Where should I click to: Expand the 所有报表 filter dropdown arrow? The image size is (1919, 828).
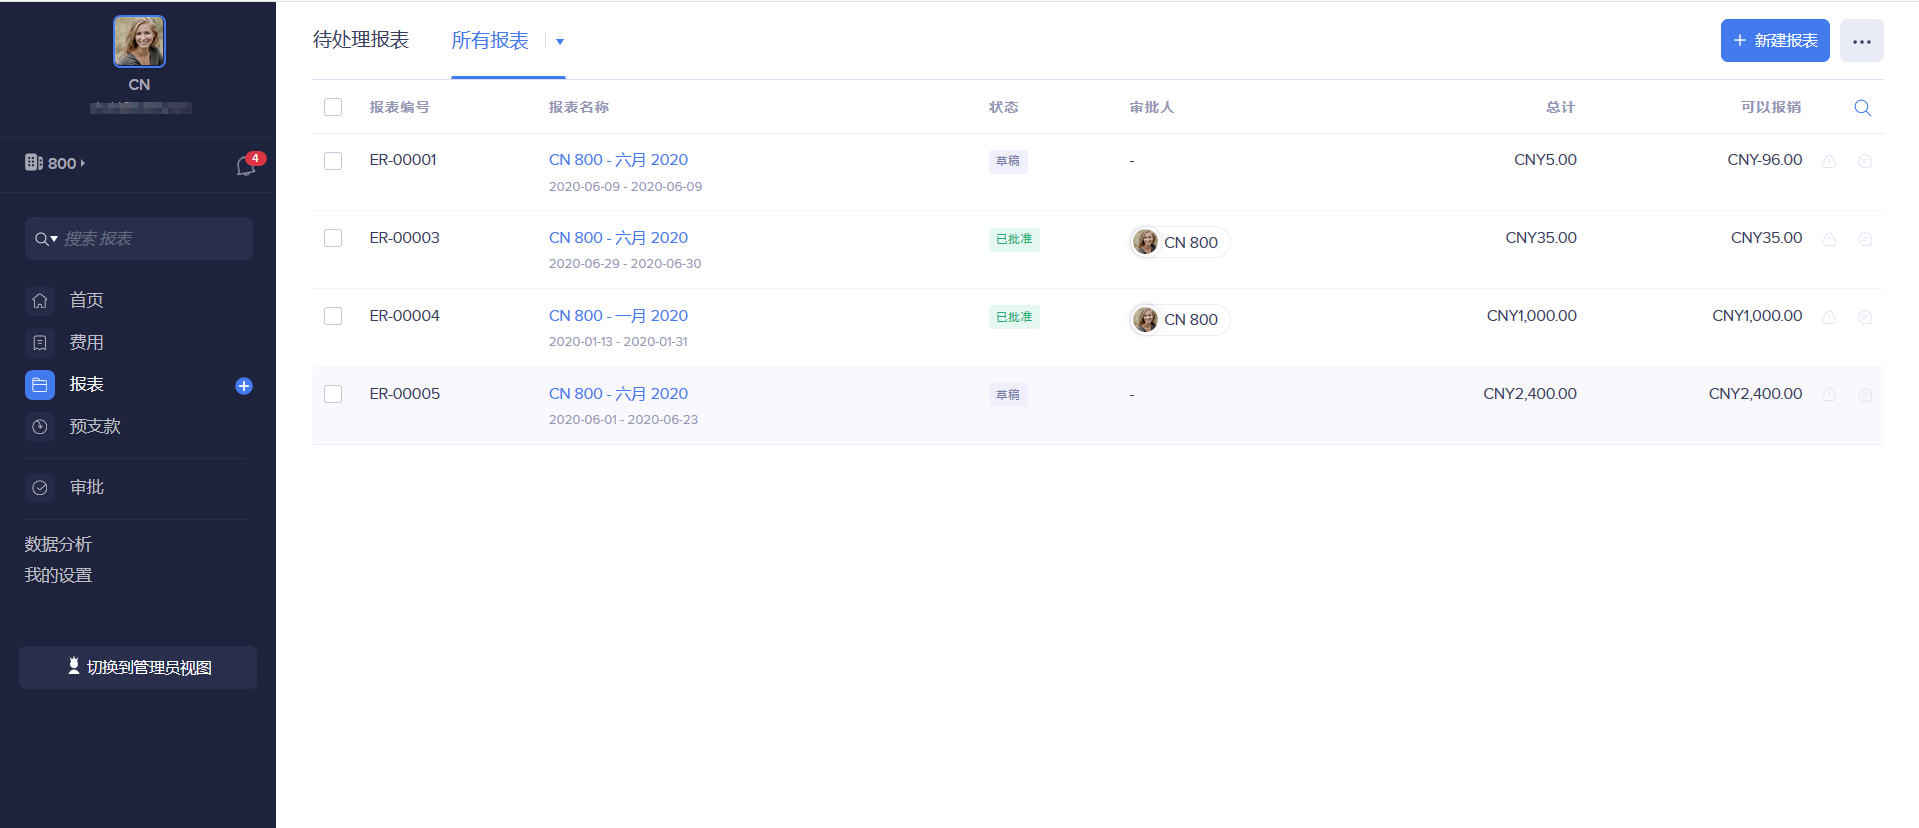click(x=560, y=42)
